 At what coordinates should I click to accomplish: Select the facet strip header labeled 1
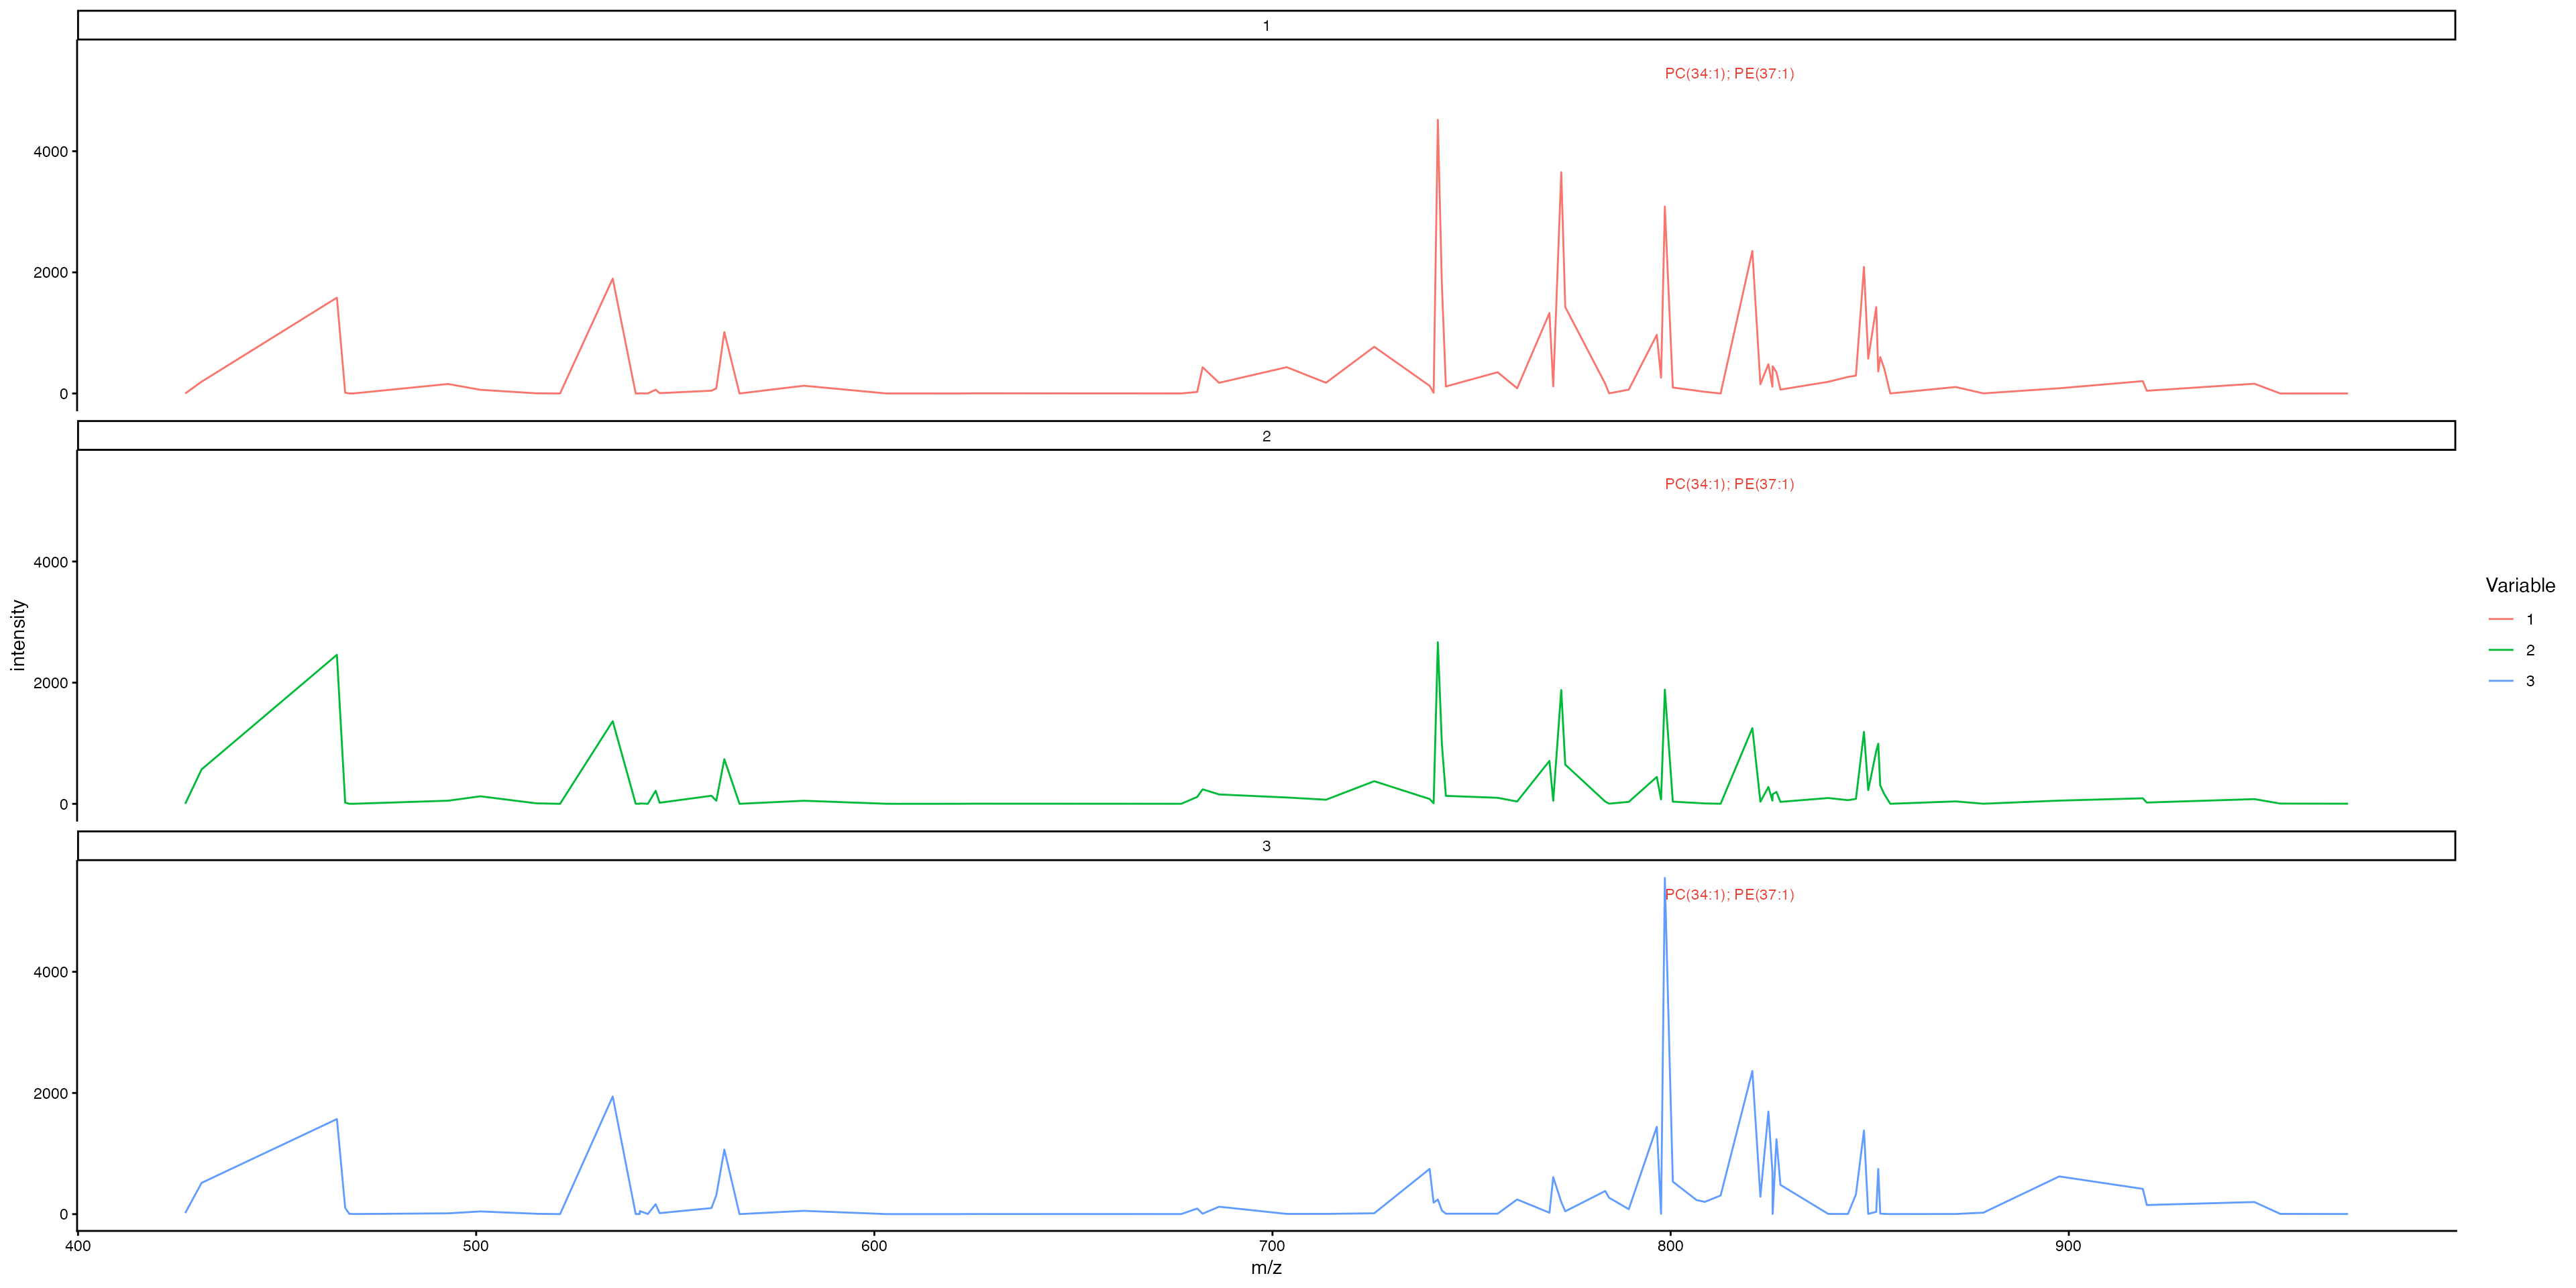pos(1266,26)
